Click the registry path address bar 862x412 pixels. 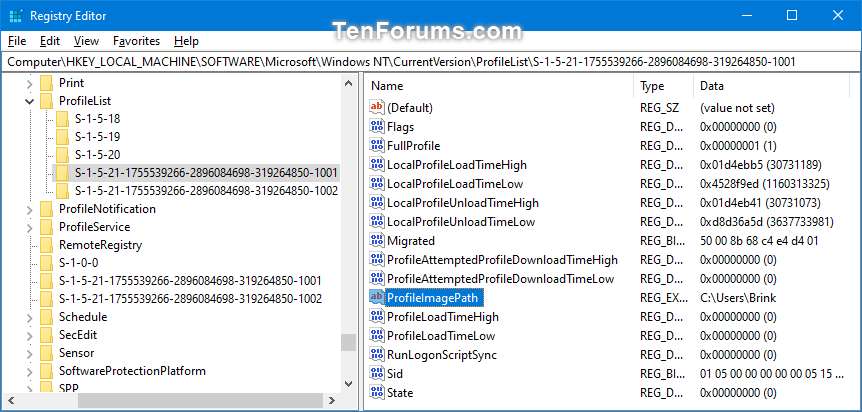[431, 62]
